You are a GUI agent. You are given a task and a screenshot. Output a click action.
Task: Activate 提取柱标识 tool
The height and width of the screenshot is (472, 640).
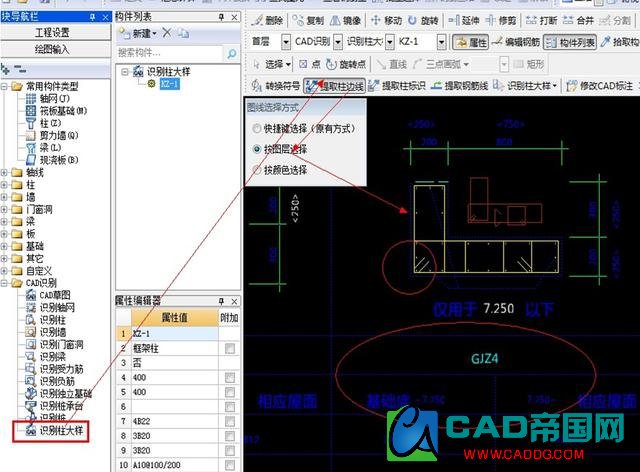click(397, 86)
